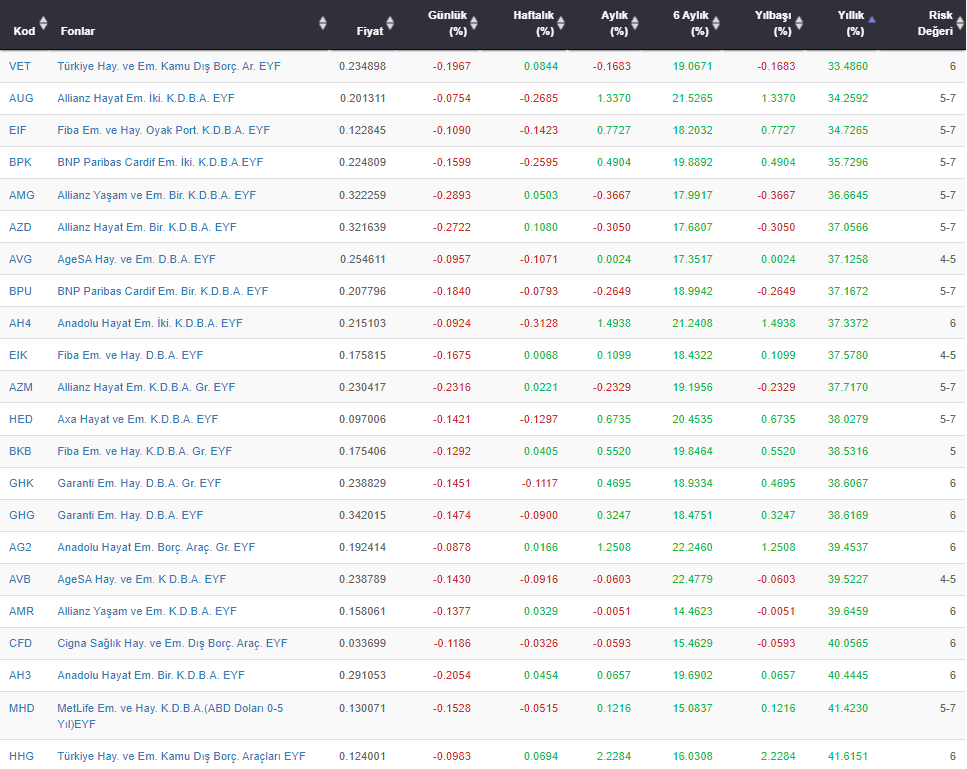This screenshot has width=967, height=769.
Task: Open Allianz Yaşam ve Em. K.D.B.A. EYF
Action: (147, 612)
